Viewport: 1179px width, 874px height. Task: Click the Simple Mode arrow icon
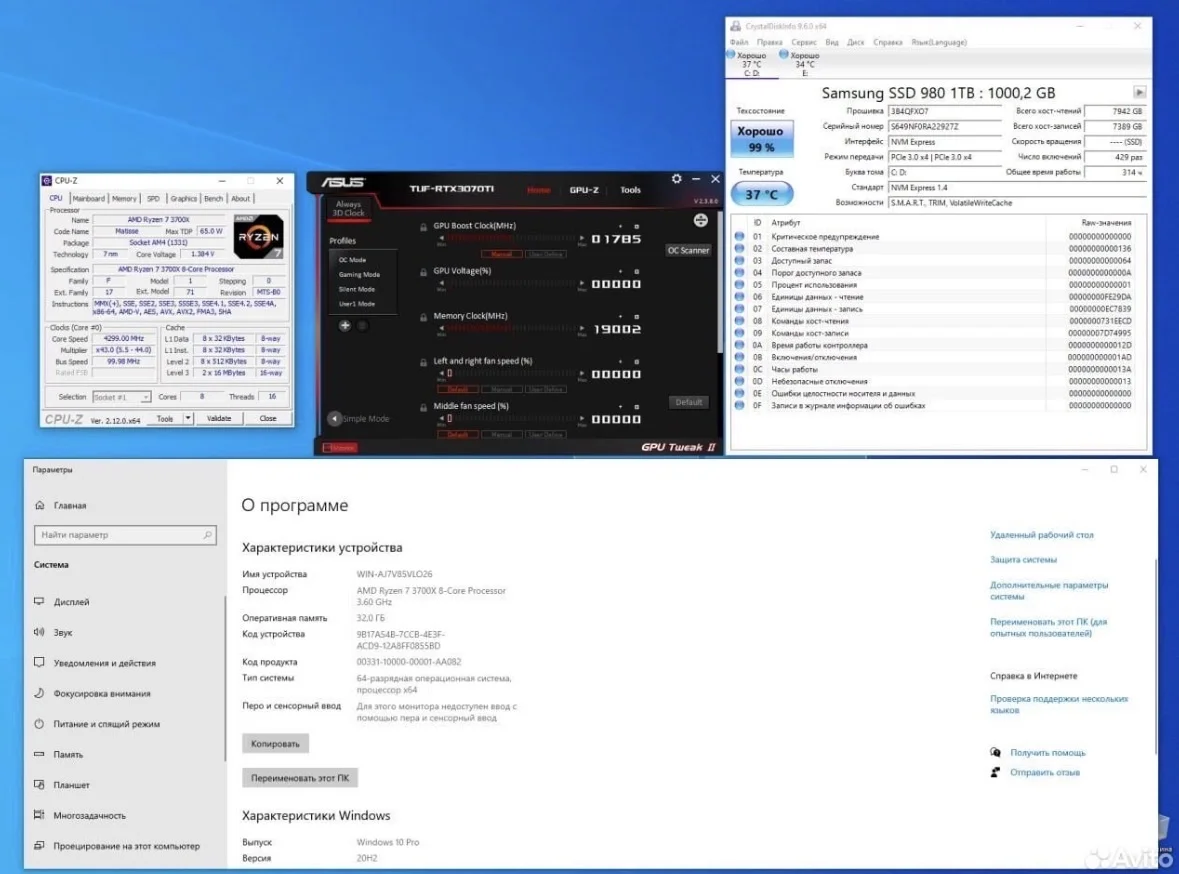pos(335,418)
